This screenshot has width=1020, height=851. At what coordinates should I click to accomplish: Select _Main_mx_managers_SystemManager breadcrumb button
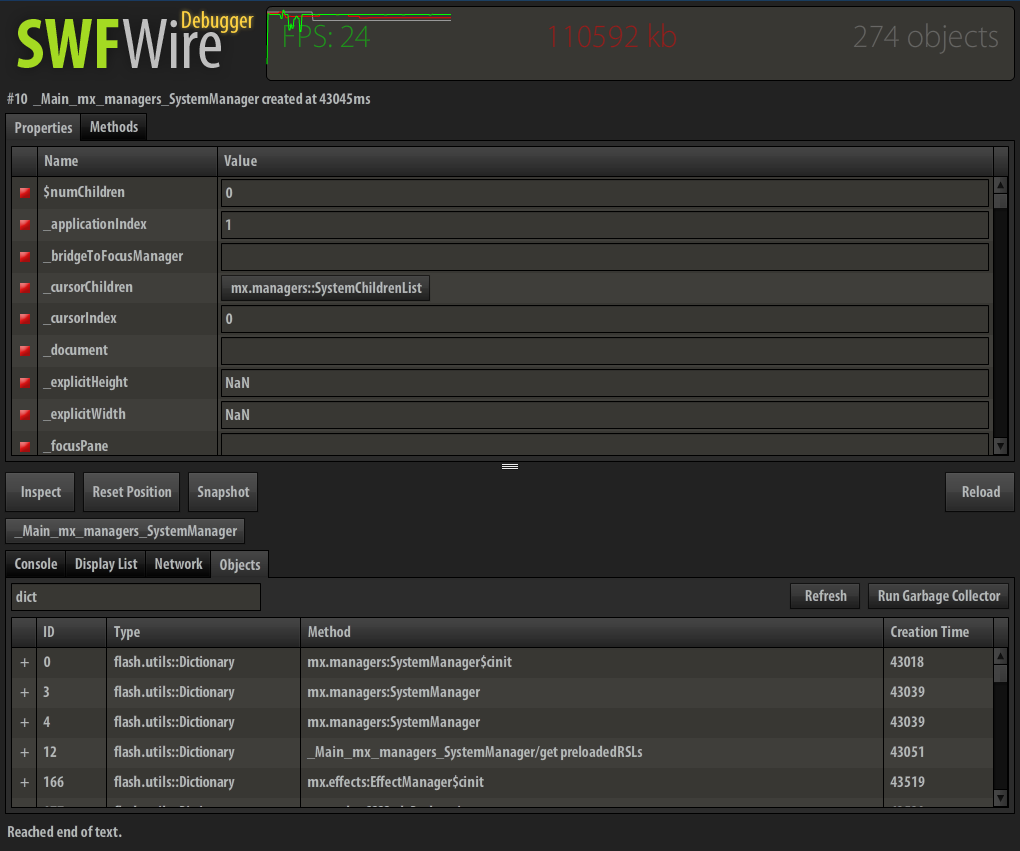click(x=126, y=531)
